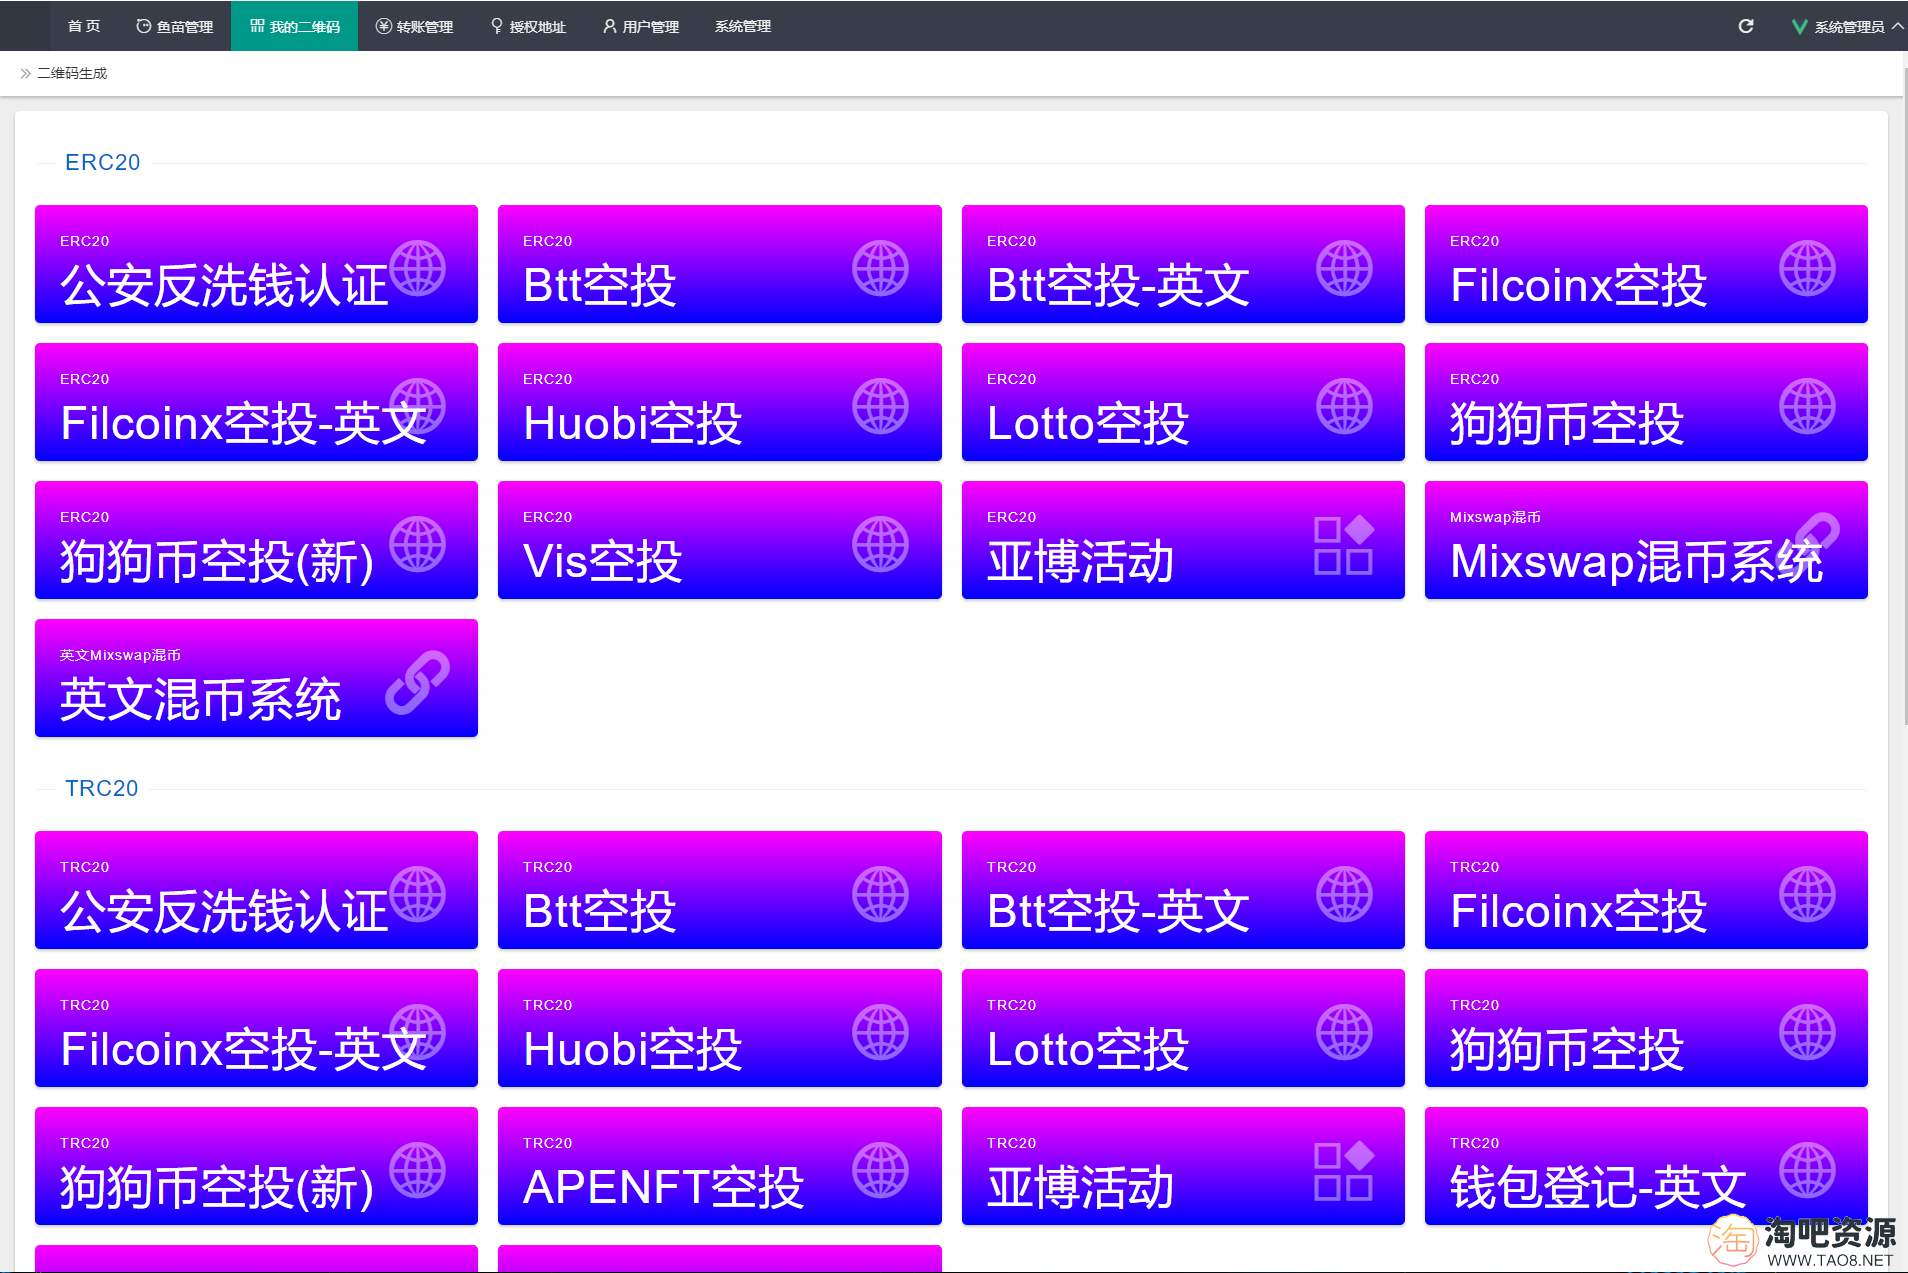This screenshot has height=1273, width=1908.
Task: Expand the 系统管理员 user dropdown
Action: [x=1848, y=27]
